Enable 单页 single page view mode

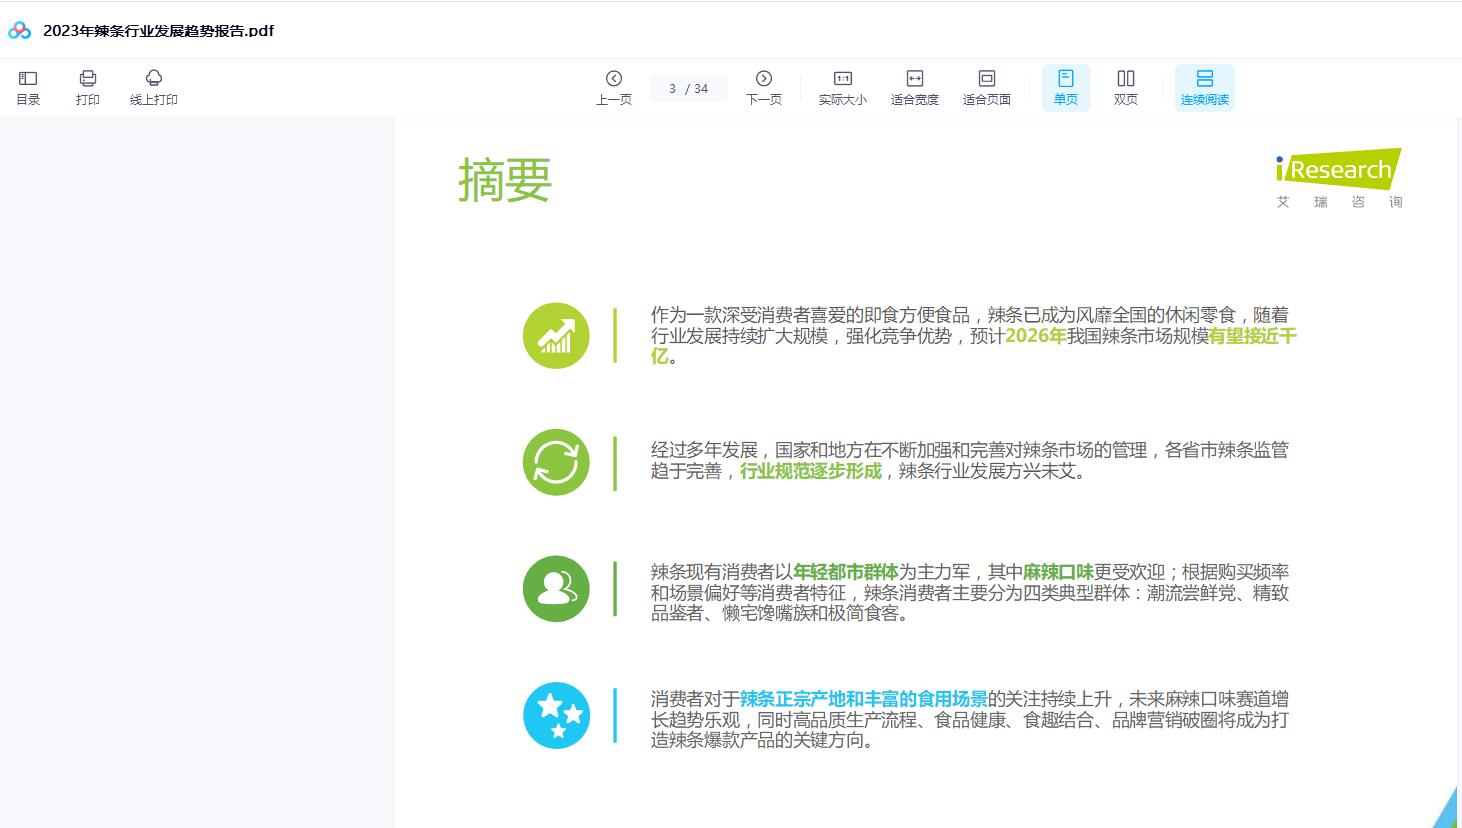point(1065,87)
